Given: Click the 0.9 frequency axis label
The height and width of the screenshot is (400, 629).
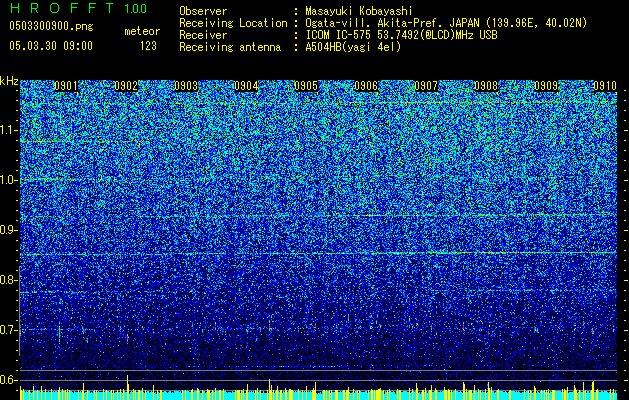Looking at the screenshot, I should point(8,230).
